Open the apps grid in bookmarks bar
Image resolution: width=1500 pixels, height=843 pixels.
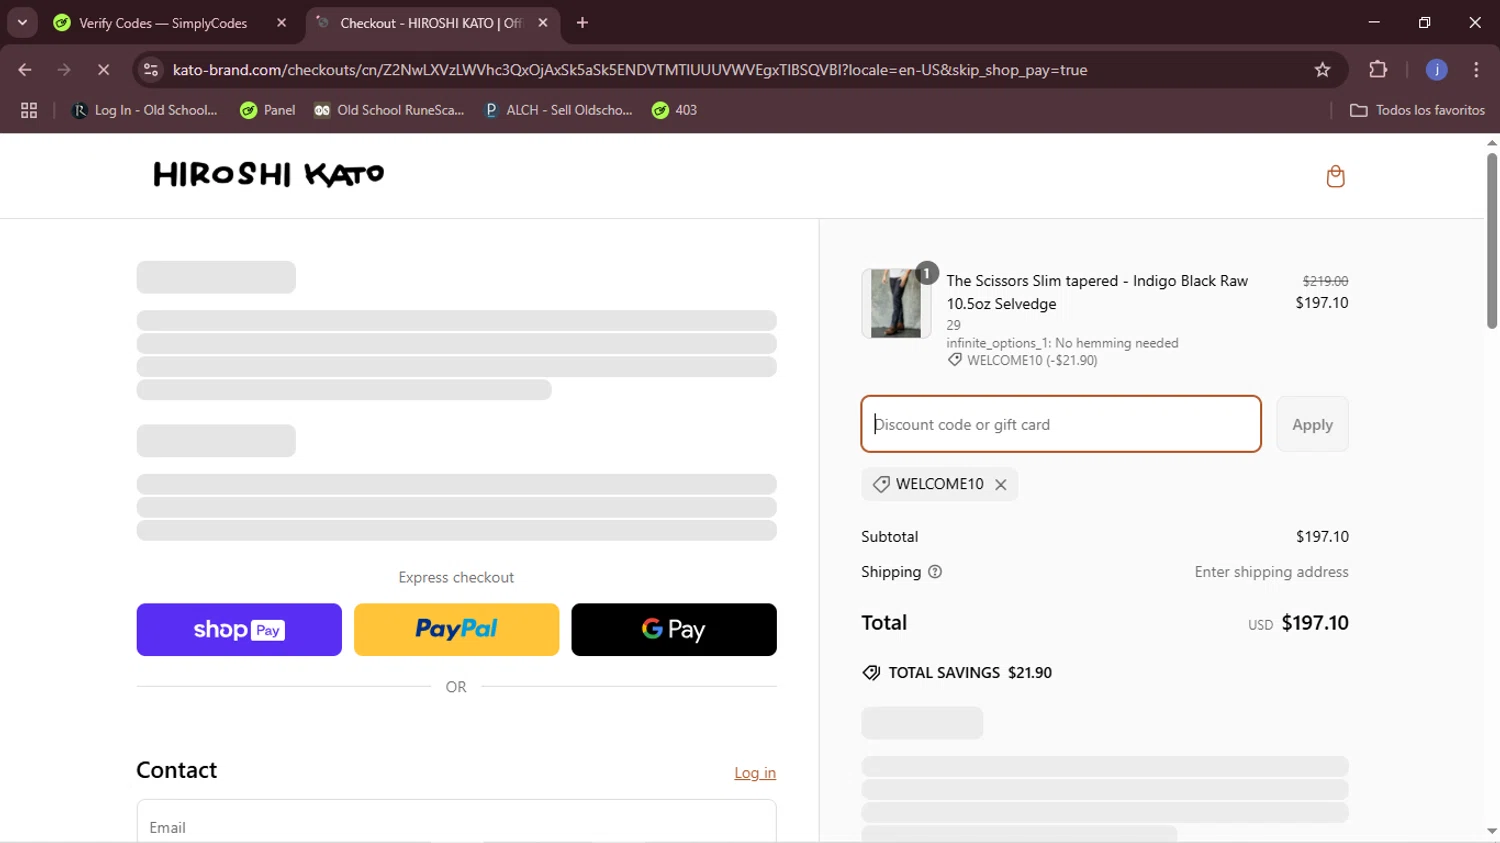(29, 110)
